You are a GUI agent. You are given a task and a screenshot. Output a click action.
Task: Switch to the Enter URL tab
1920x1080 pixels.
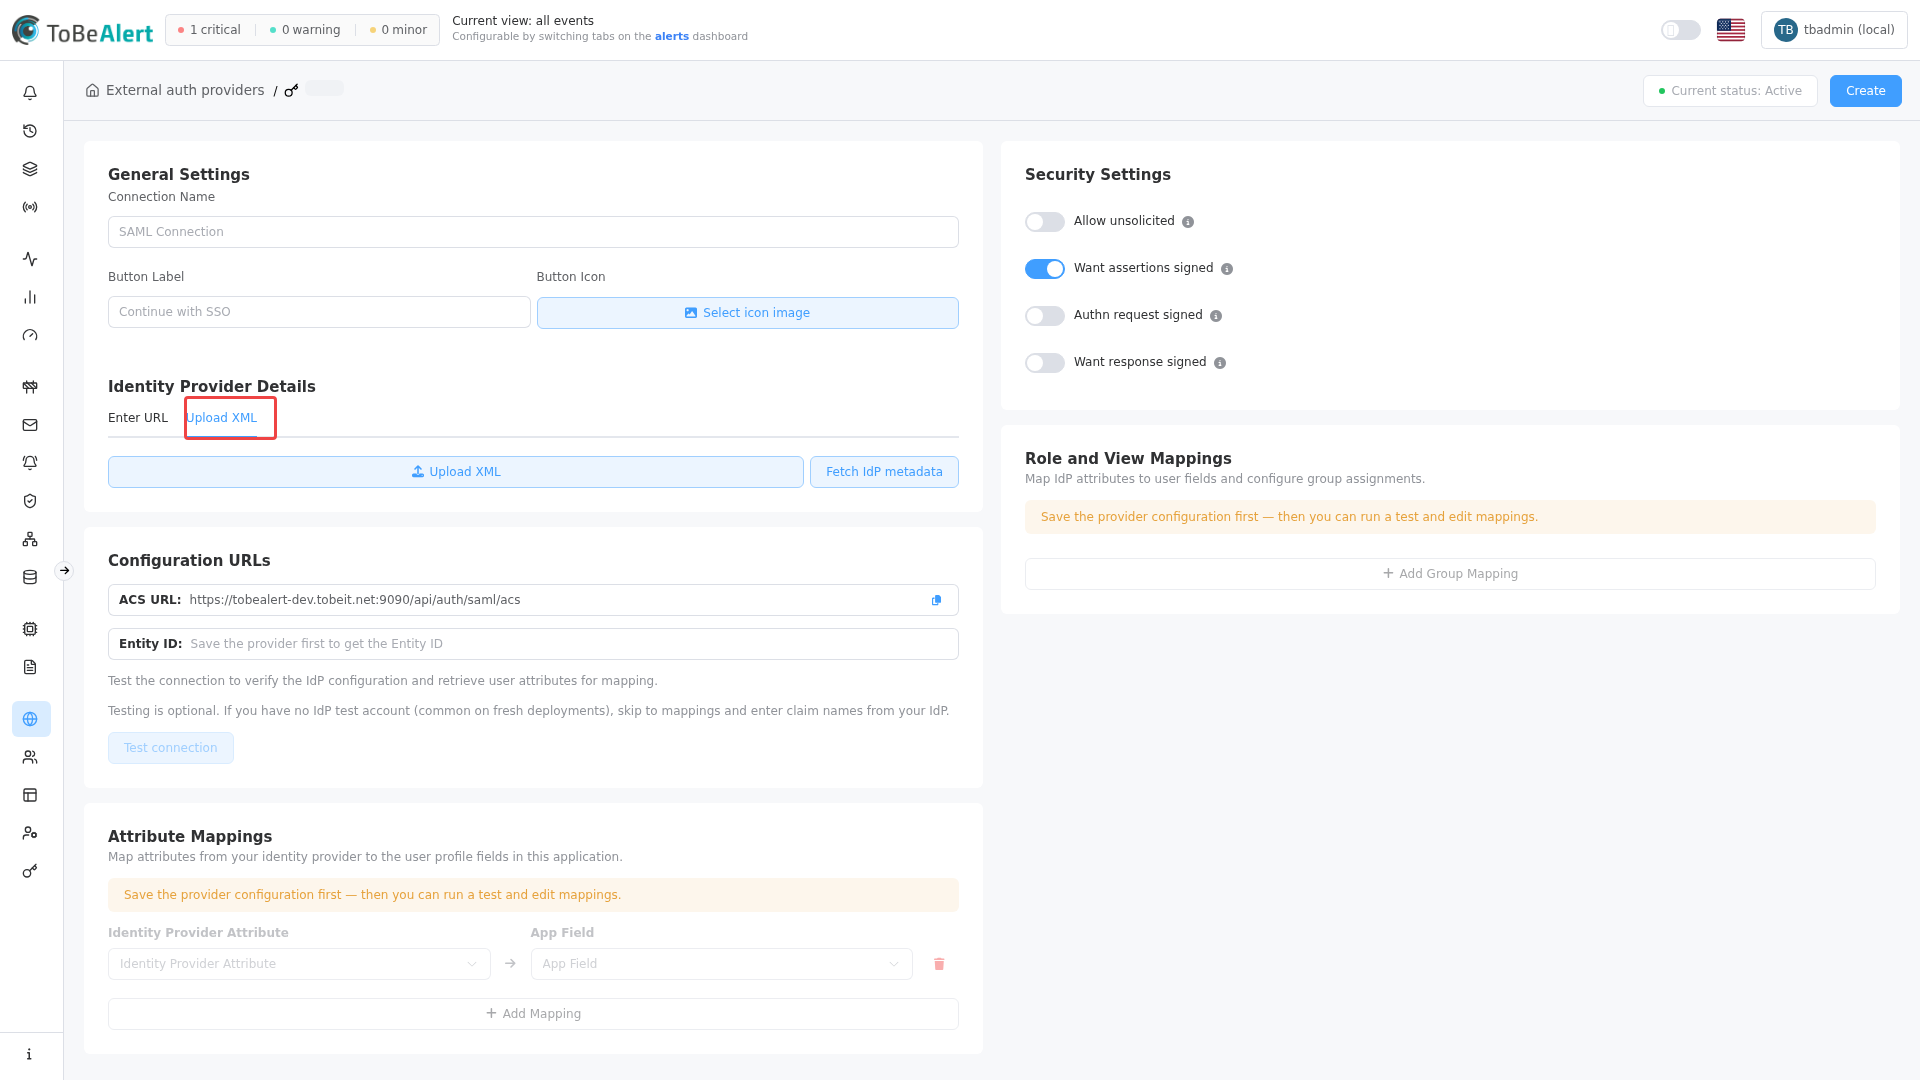click(138, 418)
